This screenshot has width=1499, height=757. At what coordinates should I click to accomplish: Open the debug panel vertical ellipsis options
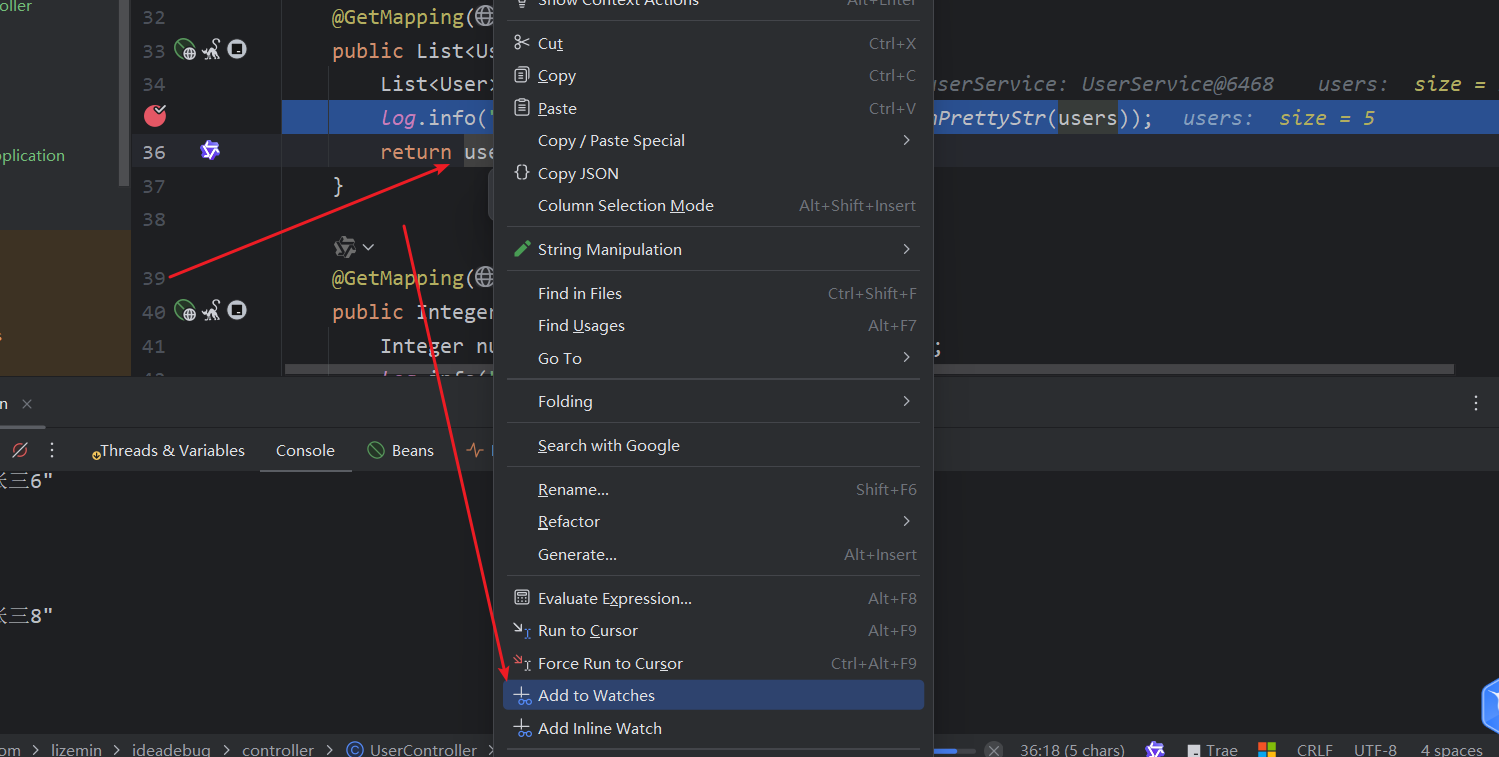coord(1476,404)
